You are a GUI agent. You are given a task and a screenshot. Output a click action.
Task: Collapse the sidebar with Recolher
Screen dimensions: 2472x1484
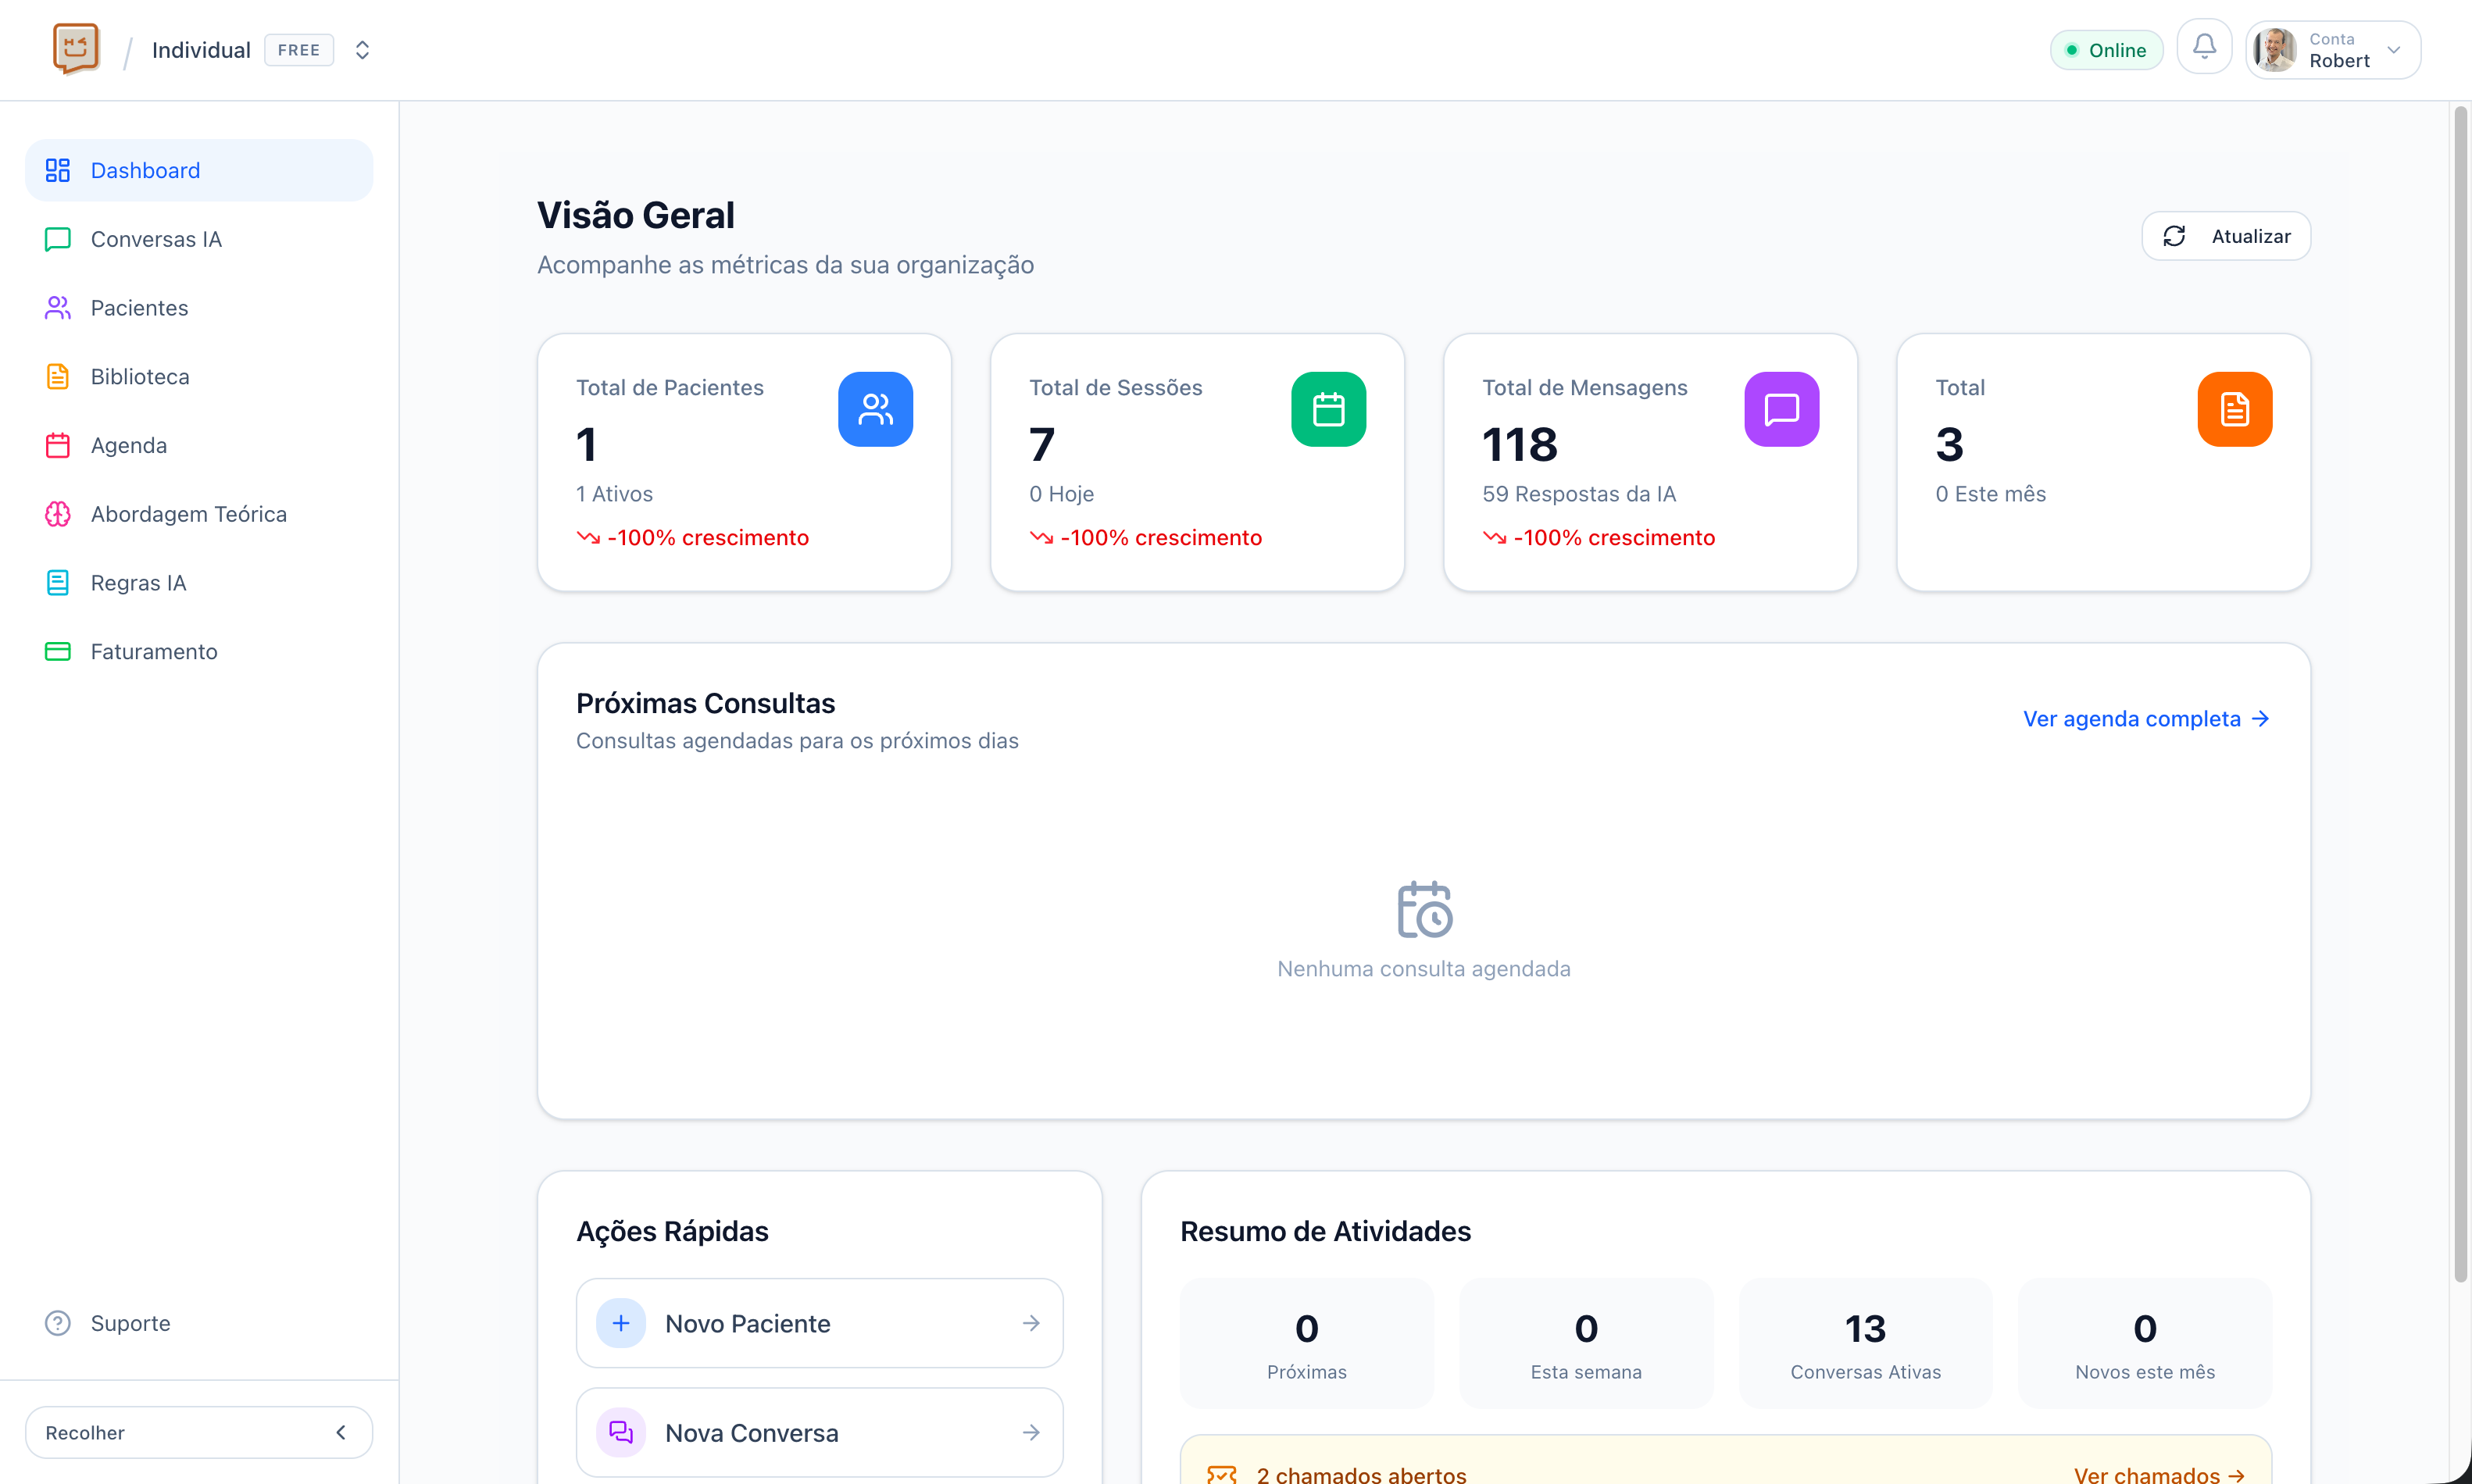pyautogui.click(x=198, y=1432)
